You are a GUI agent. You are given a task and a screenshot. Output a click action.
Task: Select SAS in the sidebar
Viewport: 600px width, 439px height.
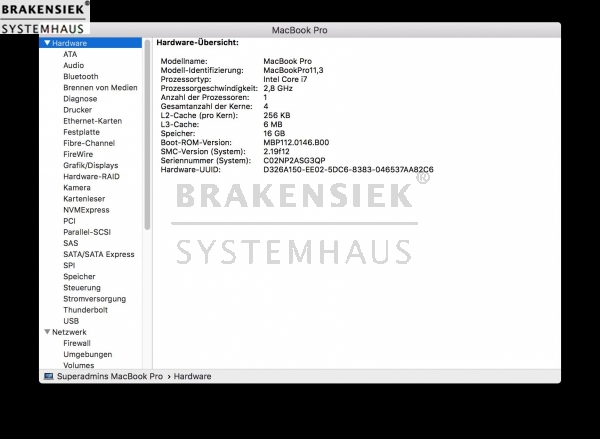[71, 243]
